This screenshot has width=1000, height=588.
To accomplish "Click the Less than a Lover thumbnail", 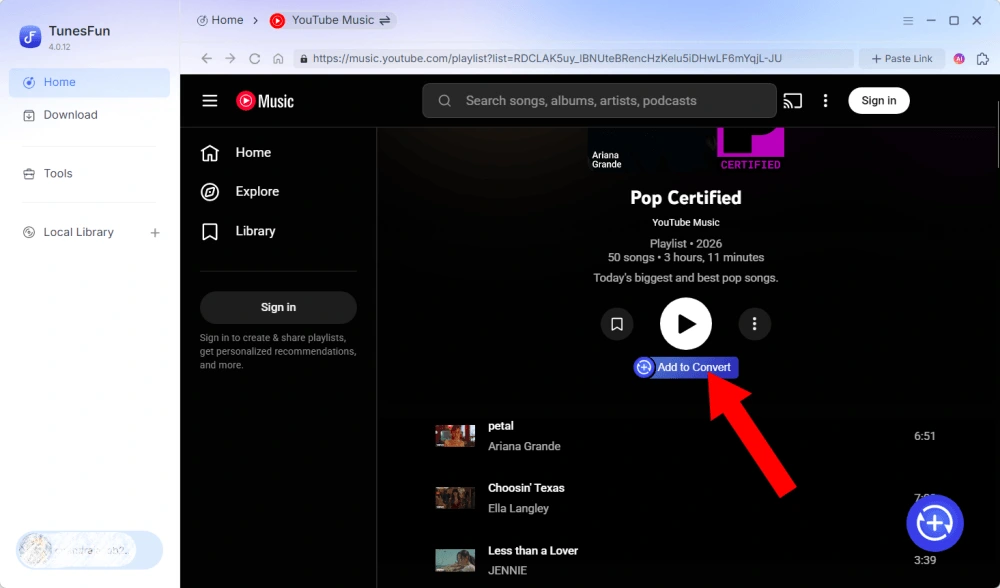I will click(x=455, y=561).
